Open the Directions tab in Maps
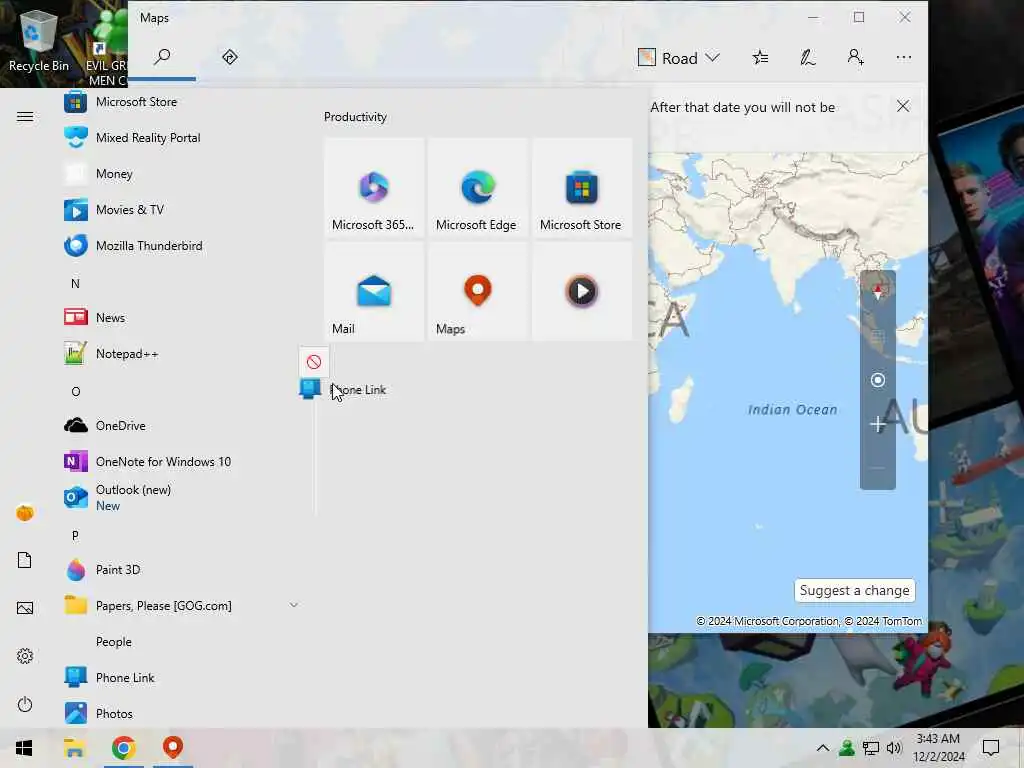Screen dimensions: 1024x768 [230, 57]
